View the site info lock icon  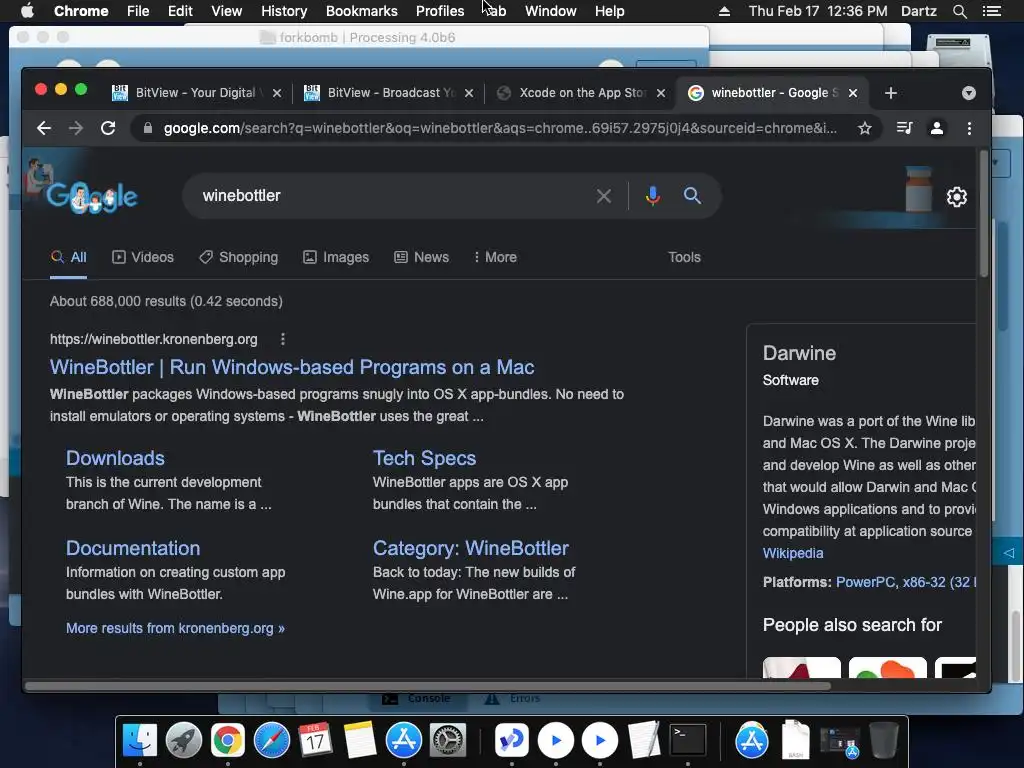point(148,128)
